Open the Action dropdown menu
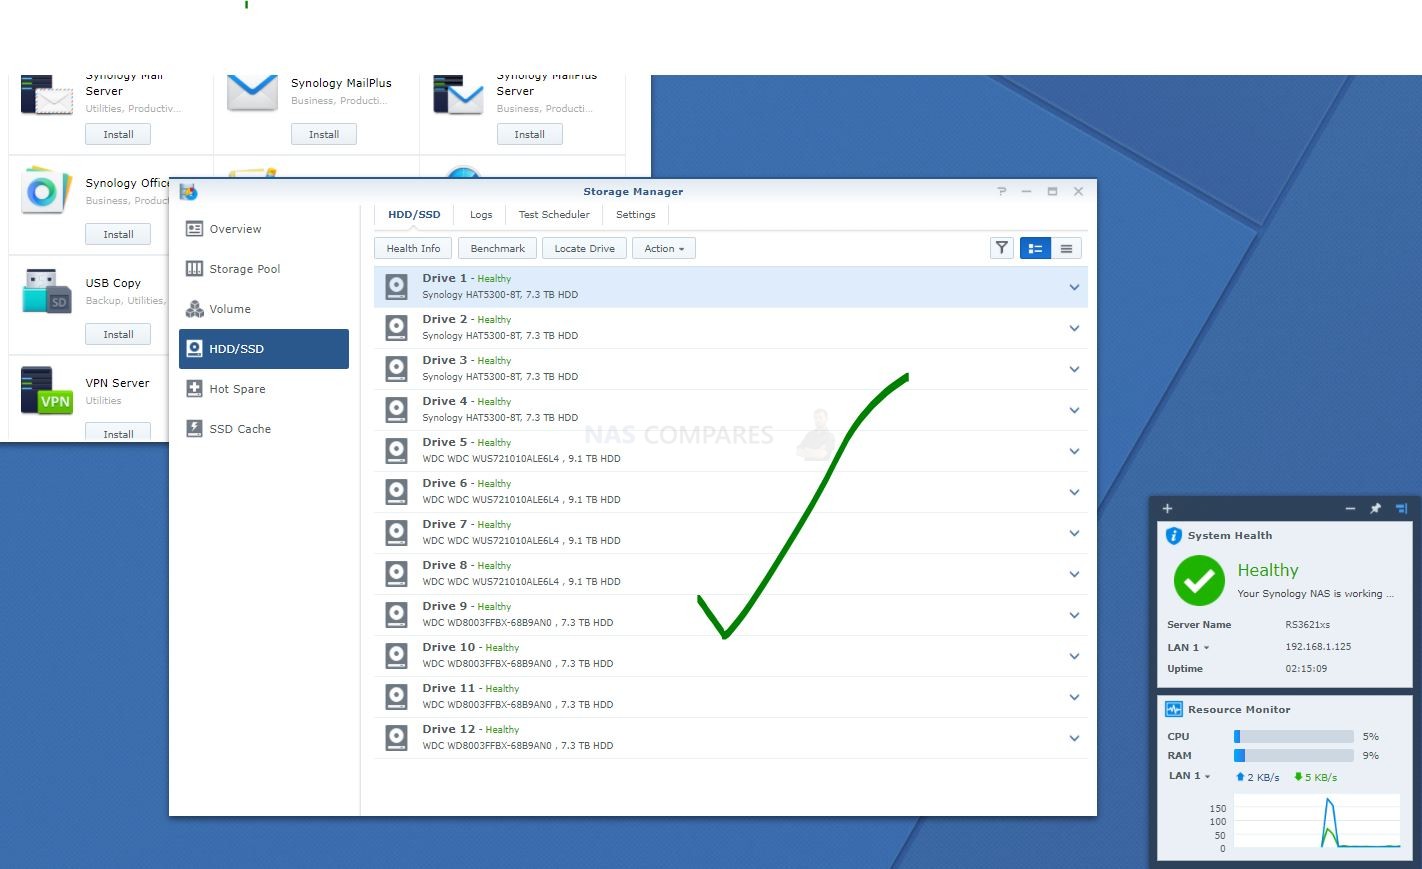Viewport: 1422px width, 869px height. [664, 249]
